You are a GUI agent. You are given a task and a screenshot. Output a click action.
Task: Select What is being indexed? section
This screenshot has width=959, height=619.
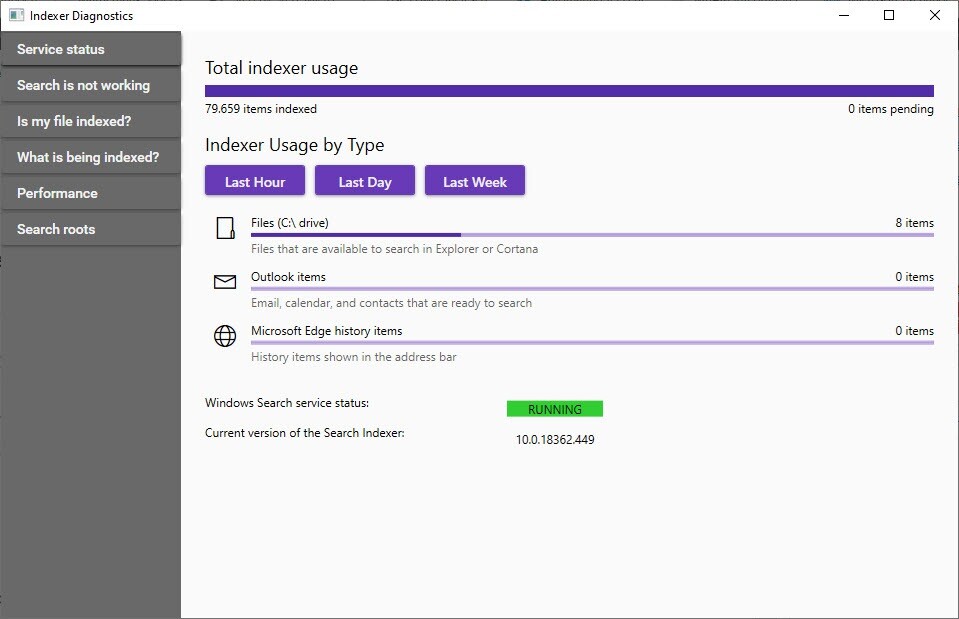[91, 157]
